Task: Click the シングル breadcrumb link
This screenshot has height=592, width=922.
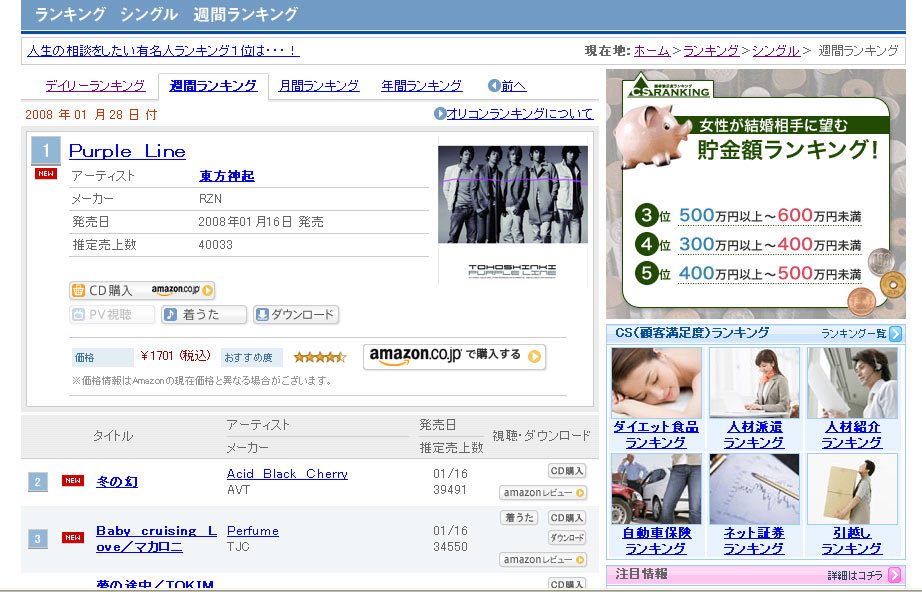Action: click(776, 51)
